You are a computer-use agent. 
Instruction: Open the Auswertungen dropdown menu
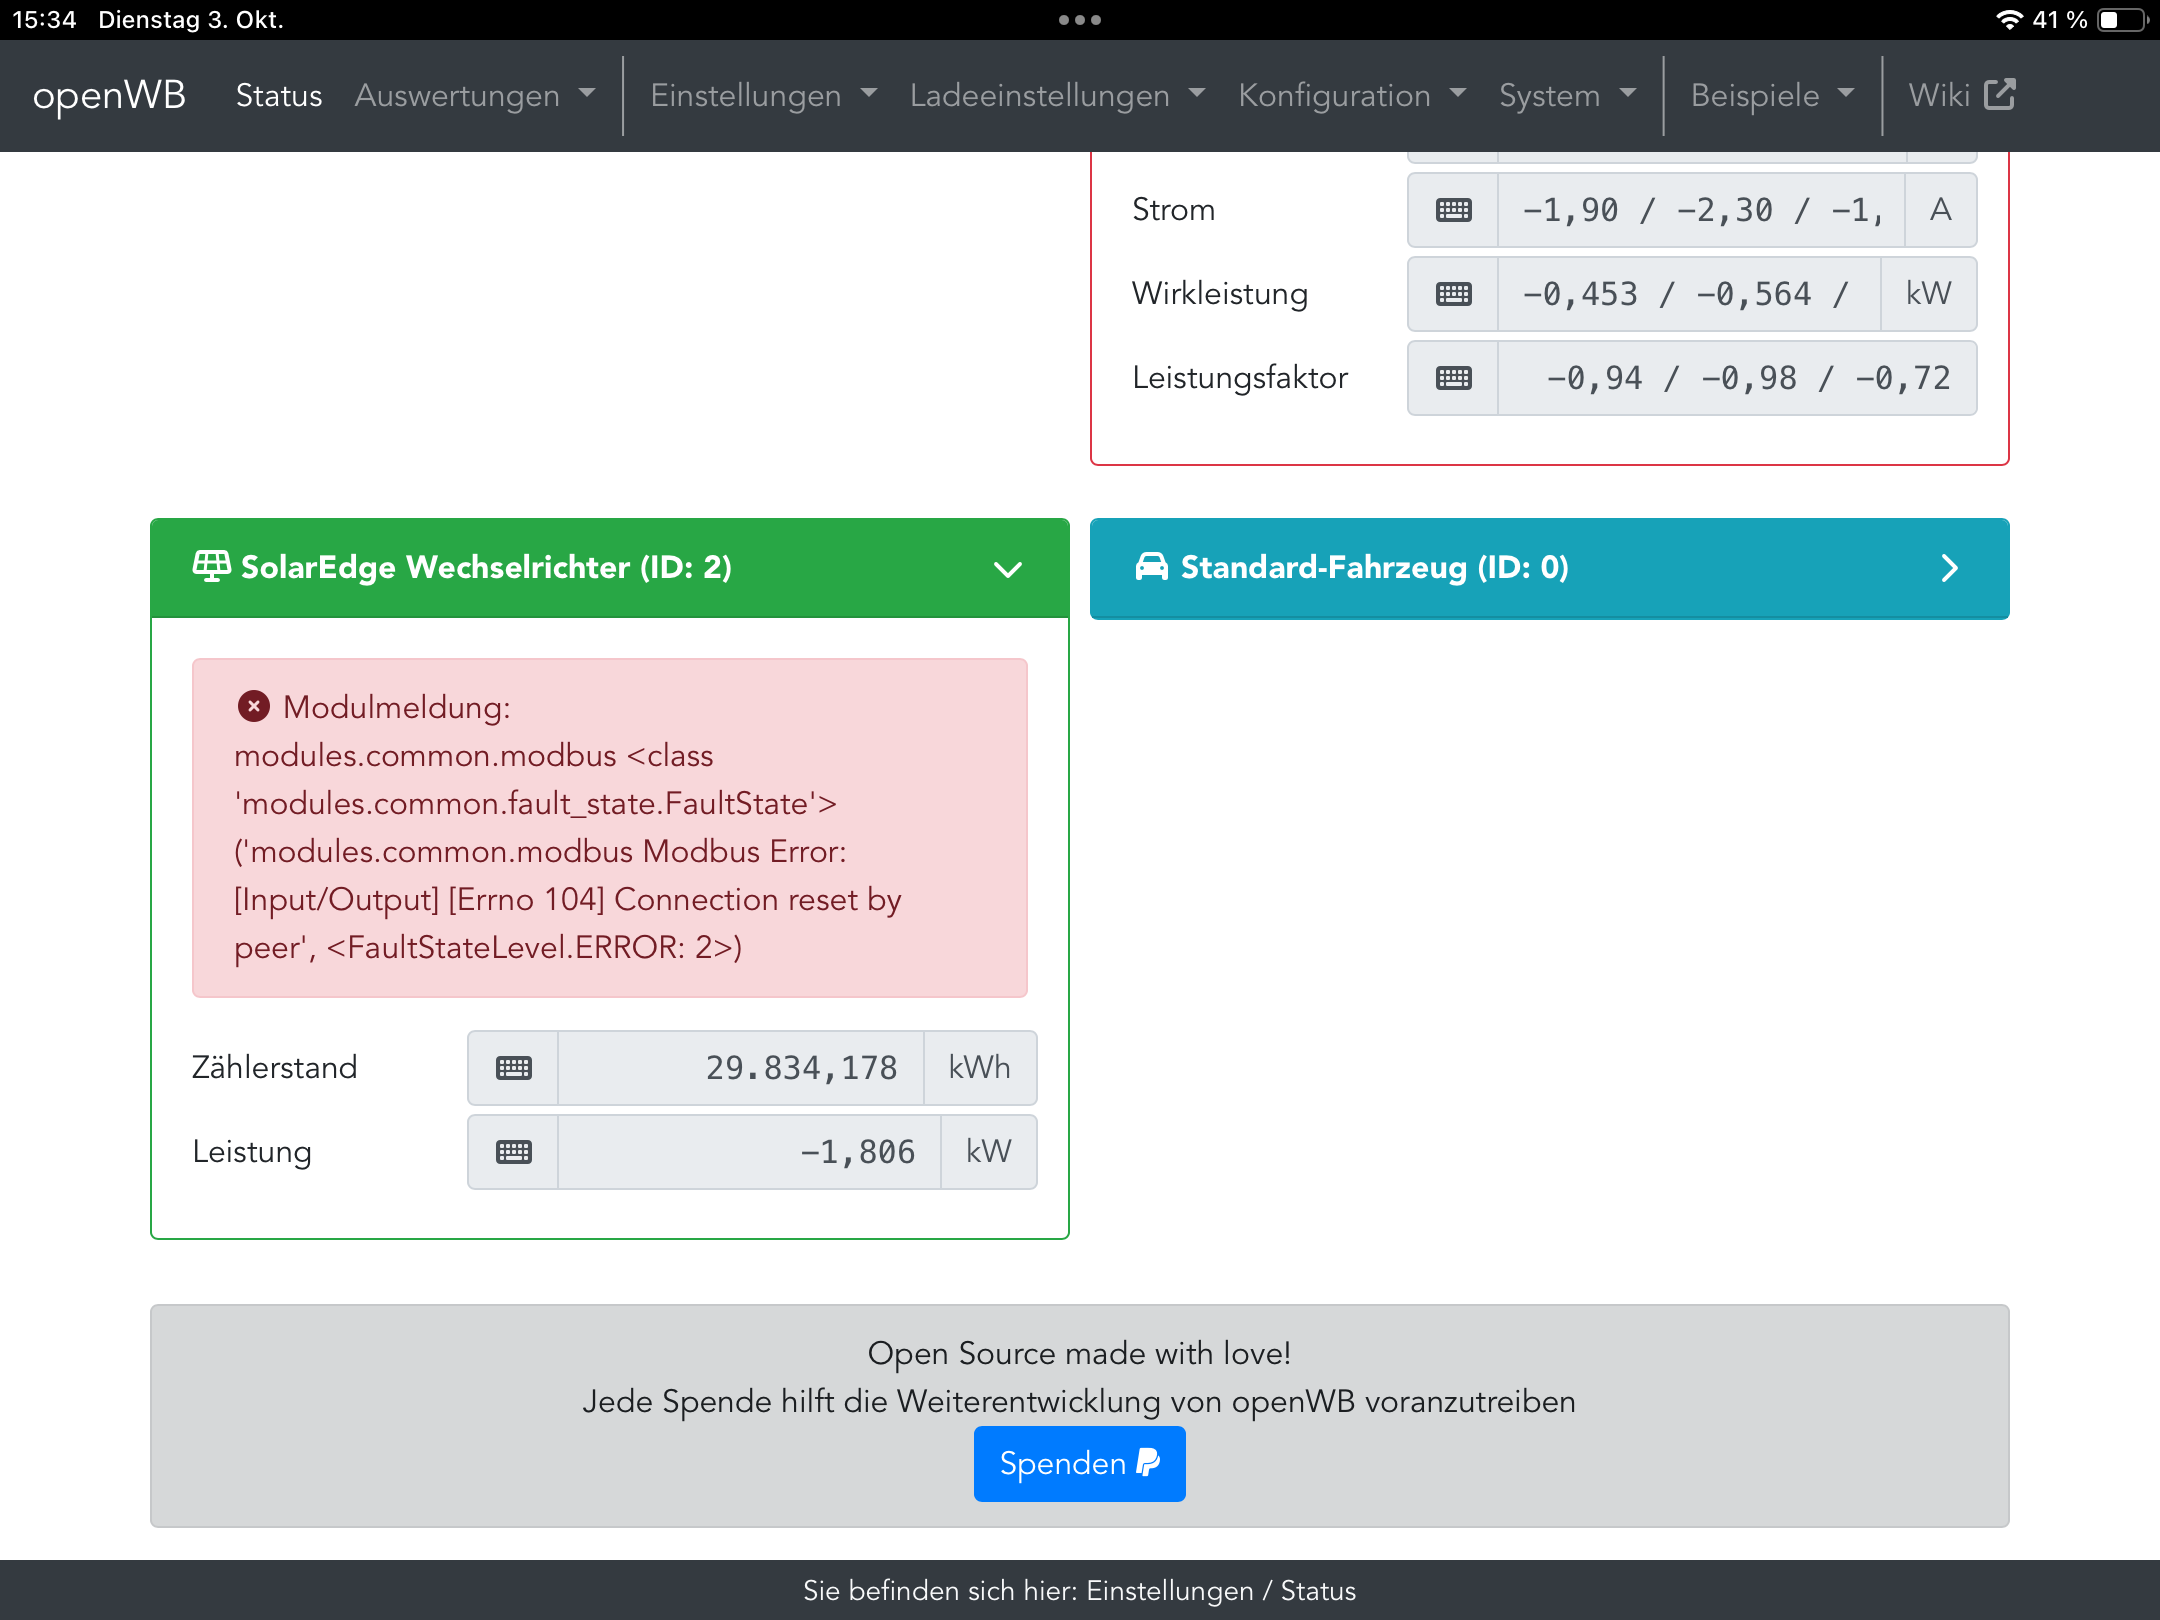pyautogui.click(x=474, y=95)
